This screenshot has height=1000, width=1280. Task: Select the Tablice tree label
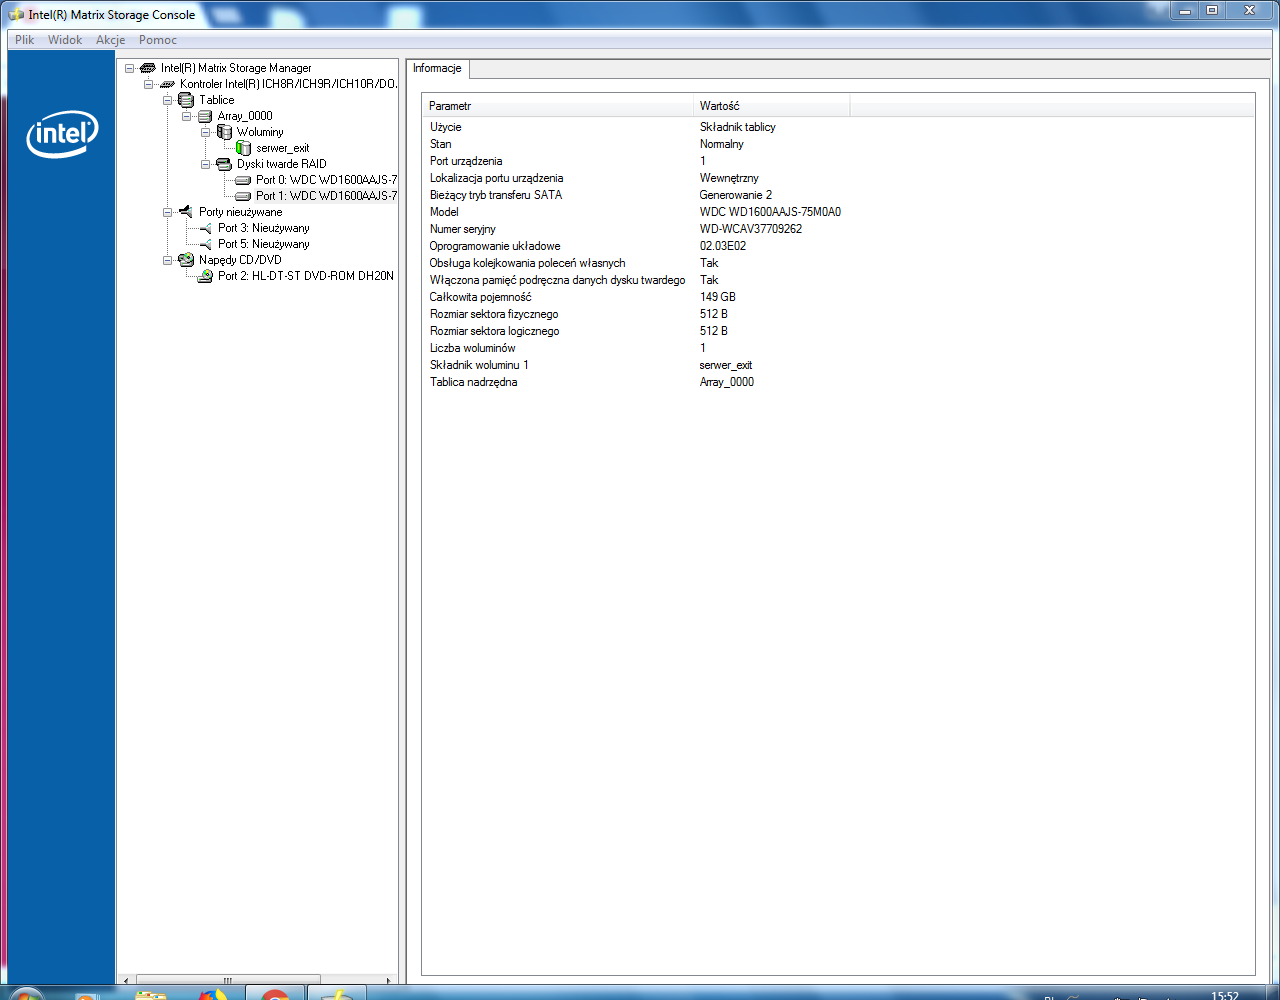click(x=217, y=100)
